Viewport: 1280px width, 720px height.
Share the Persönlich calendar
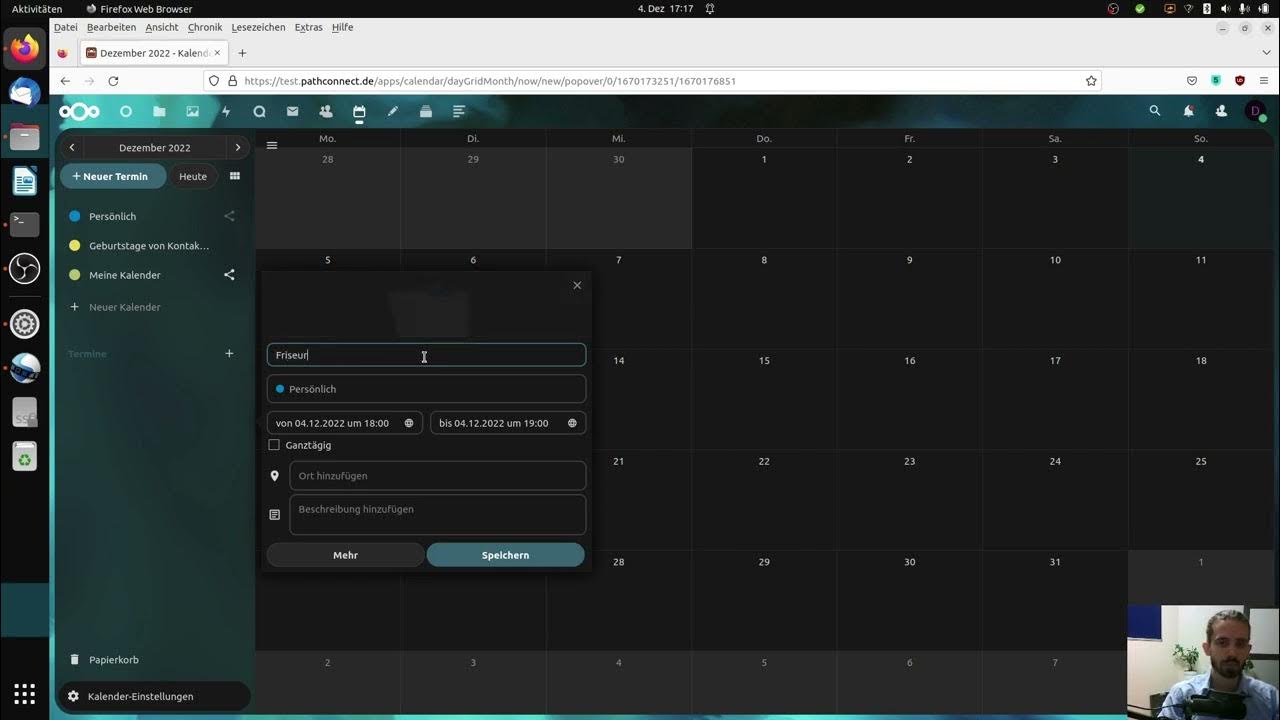click(229, 216)
